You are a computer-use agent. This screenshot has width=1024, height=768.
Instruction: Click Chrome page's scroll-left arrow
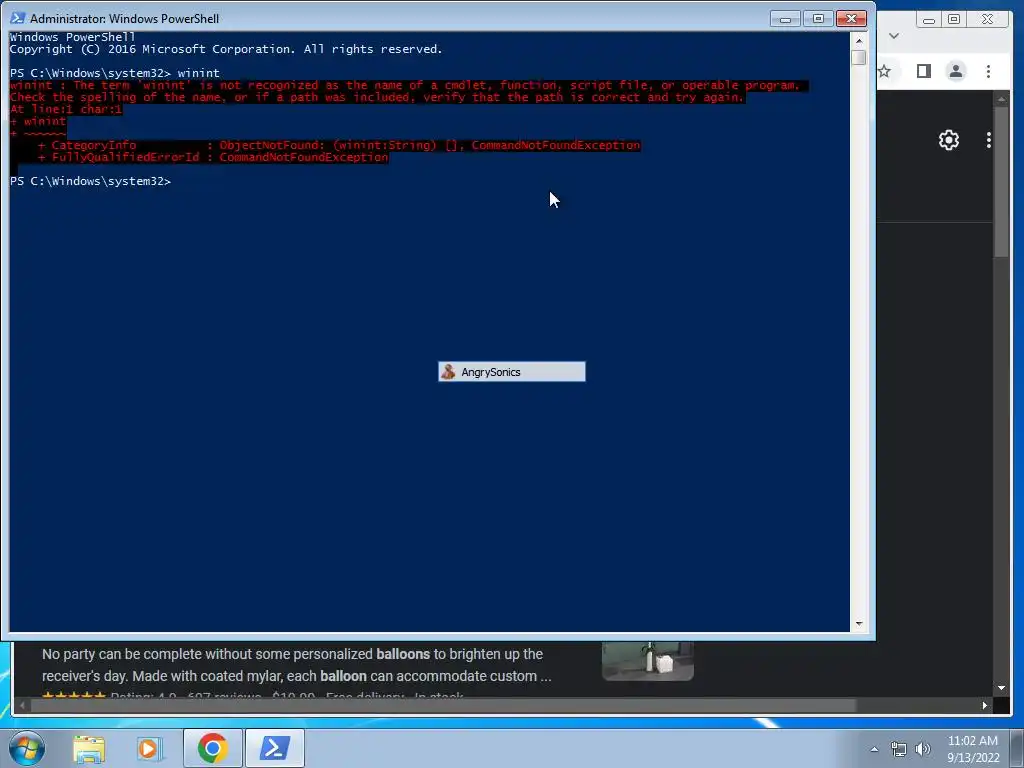(x=23, y=705)
